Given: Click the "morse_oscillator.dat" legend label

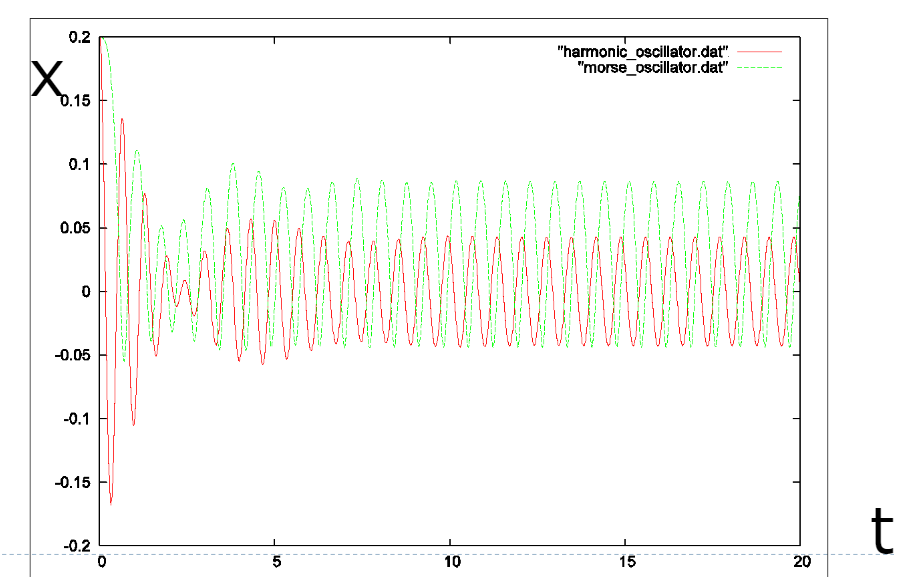Looking at the screenshot, I should 652,68.
